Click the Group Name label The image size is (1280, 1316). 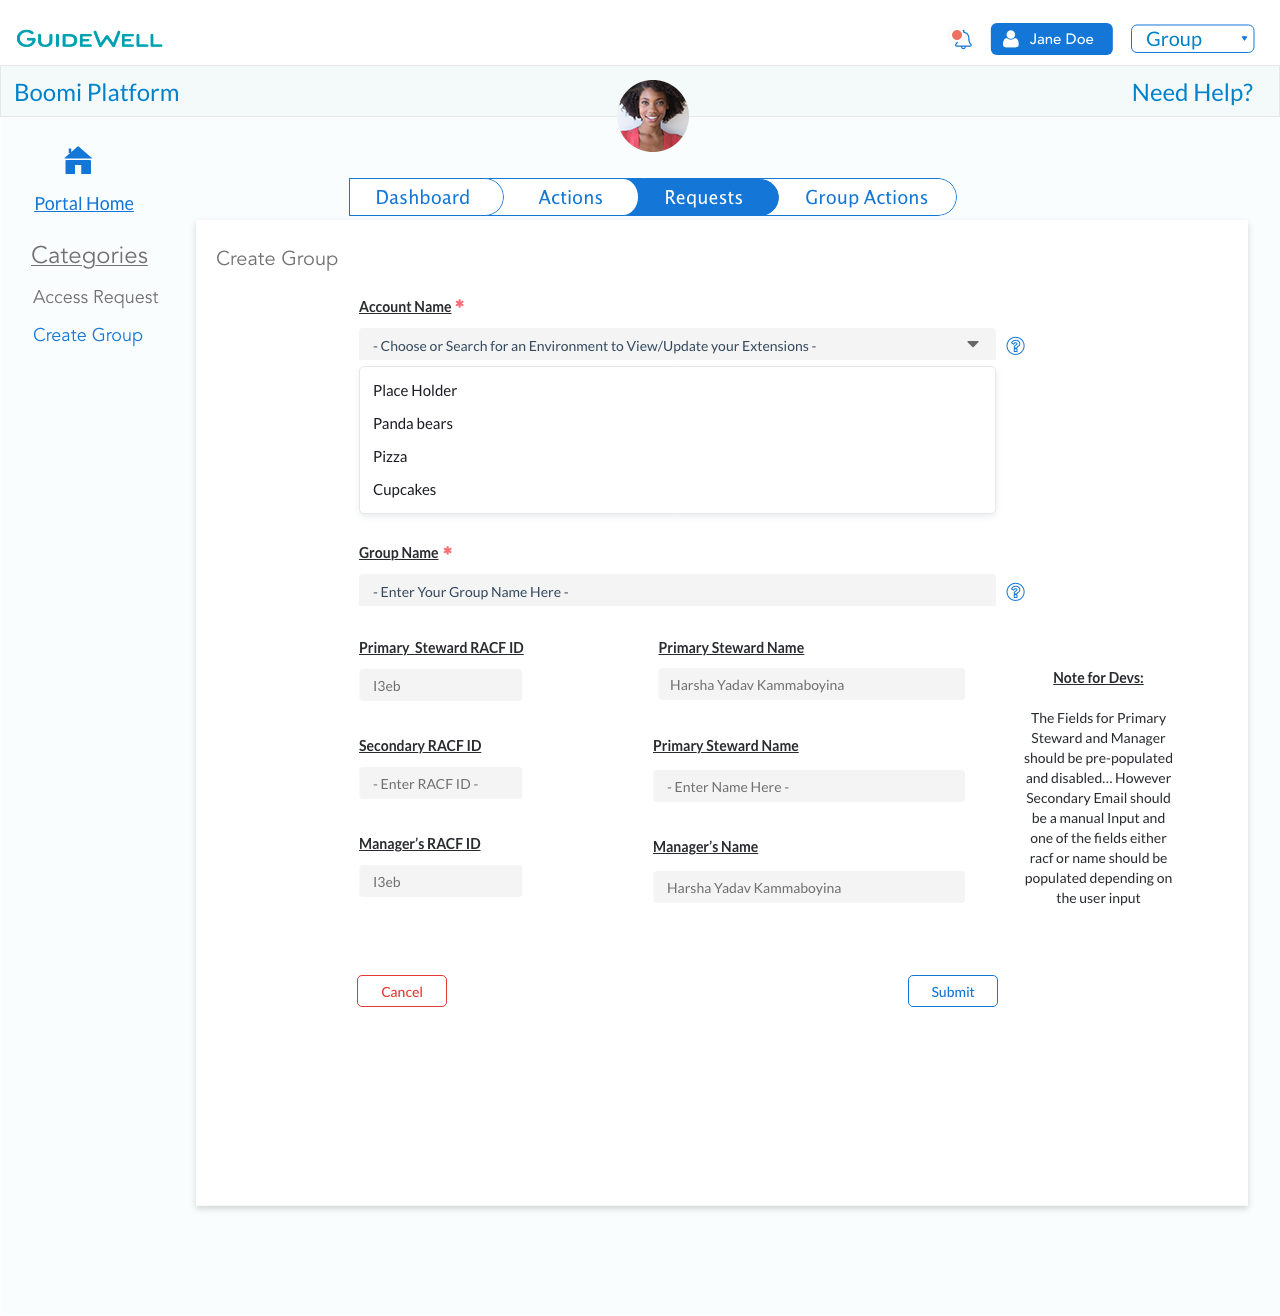click(x=399, y=553)
